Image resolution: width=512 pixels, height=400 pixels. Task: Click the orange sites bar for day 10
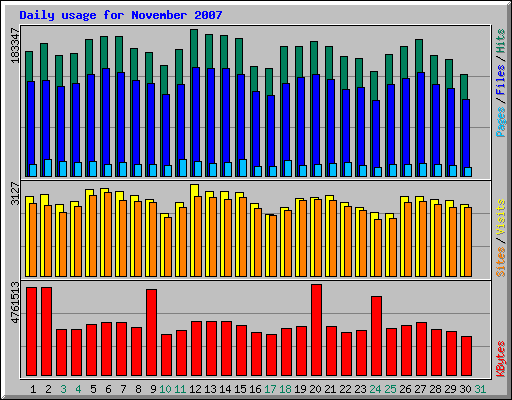point(168,247)
